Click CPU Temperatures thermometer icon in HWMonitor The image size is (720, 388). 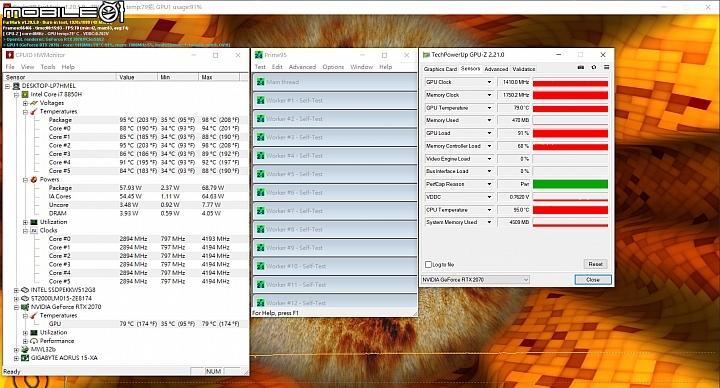(x=34, y=112)
